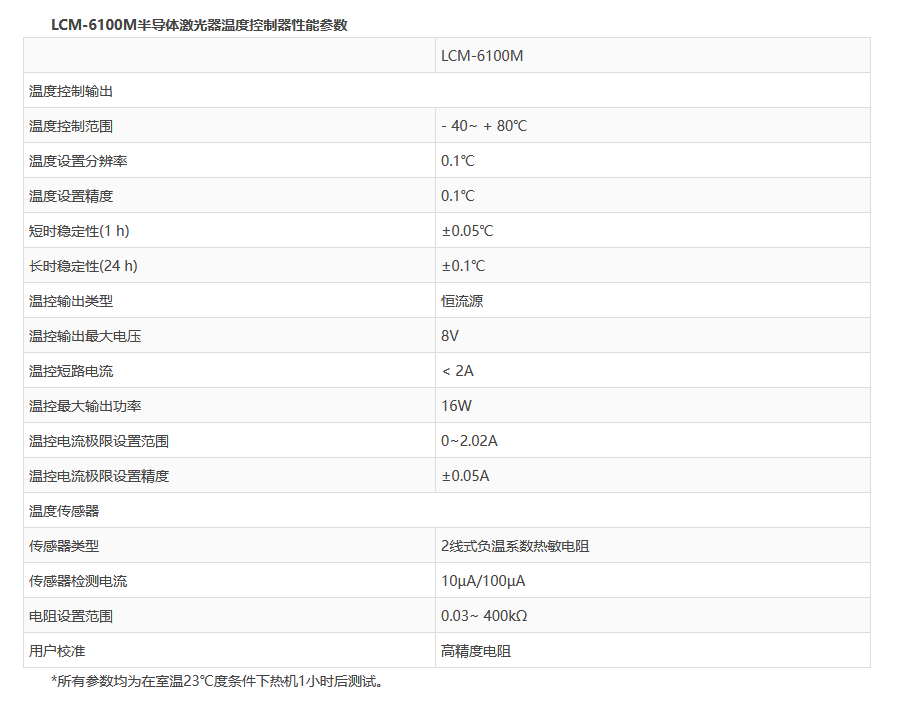The width and height of the screenshot is (911, 701).
Task: Click the 温度控制输出 section row
Action: (x=71, y=91)
